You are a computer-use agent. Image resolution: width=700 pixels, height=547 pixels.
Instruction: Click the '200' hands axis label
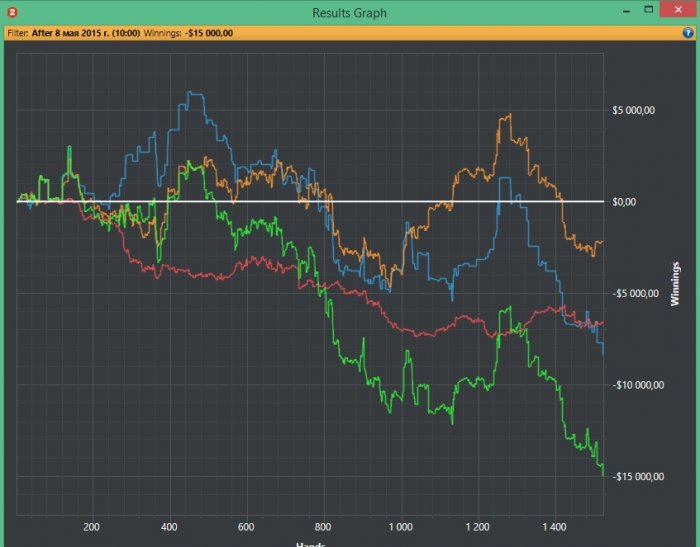(92, 527)
